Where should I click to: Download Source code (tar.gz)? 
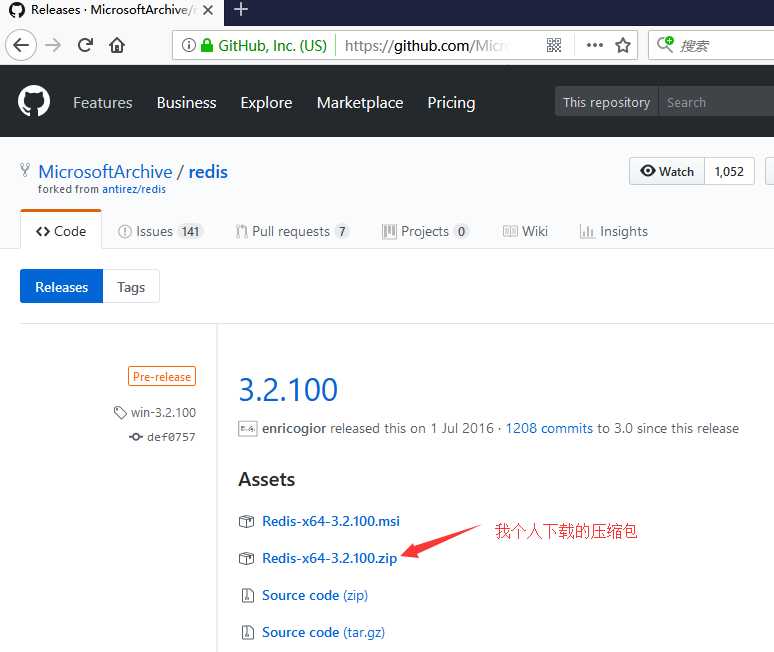pos(323,632)
